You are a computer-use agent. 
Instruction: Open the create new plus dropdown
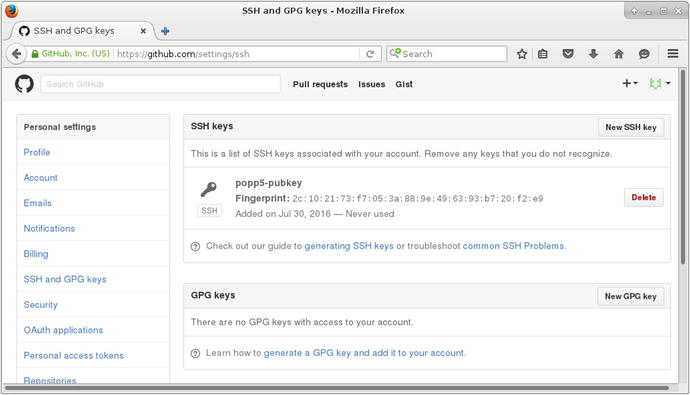(x=630, y=83)
